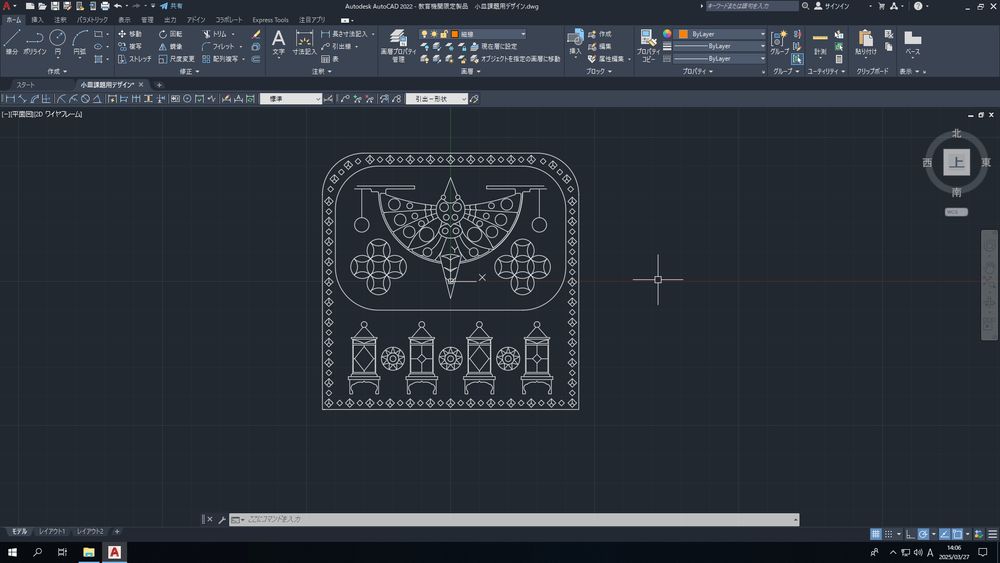The width and height of the screenshot is (1000, 563).
Task: Open the レイアウト1 layout tab
Action: click(x=52, y=531)
